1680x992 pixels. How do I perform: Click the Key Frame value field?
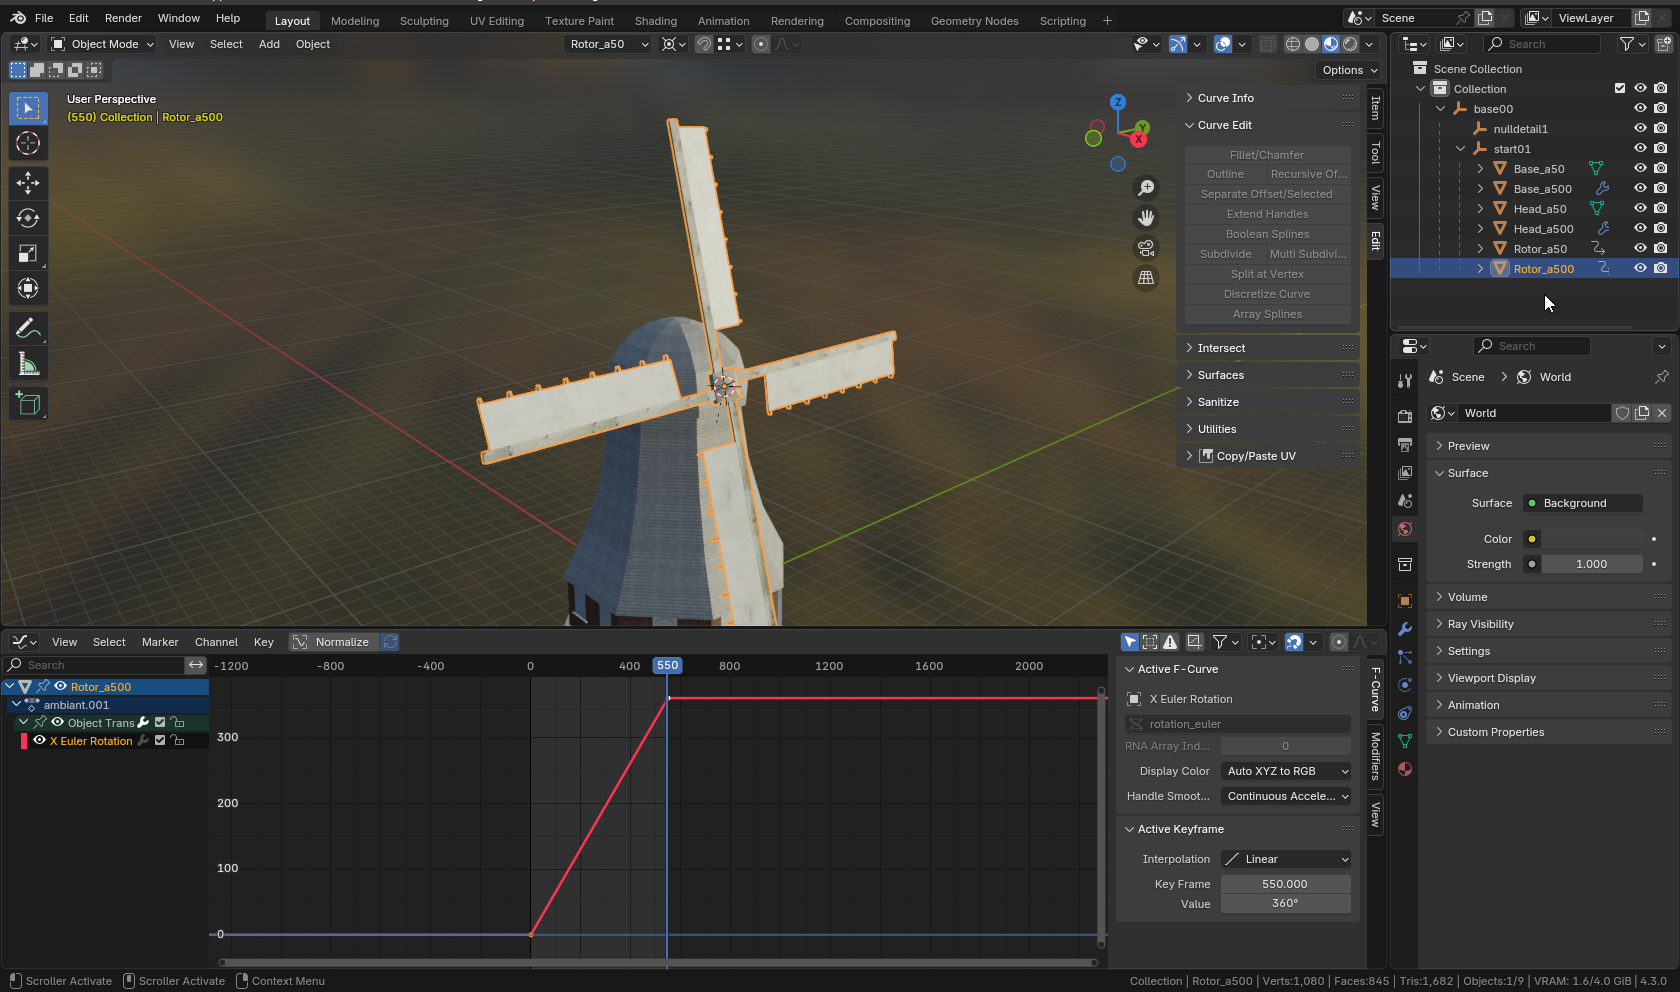coord(1285,884)
